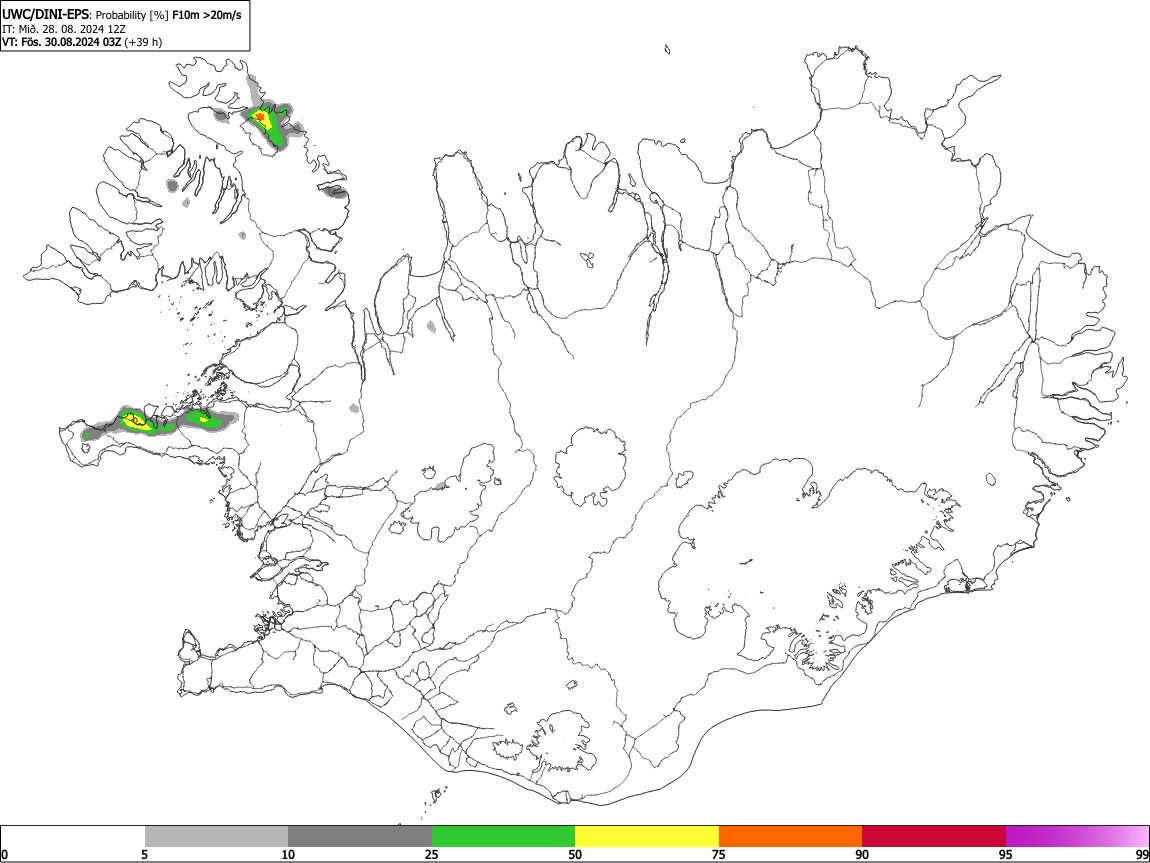
Task: Click the dark gray 10-25% legend segment
Action: pos(360,837)
